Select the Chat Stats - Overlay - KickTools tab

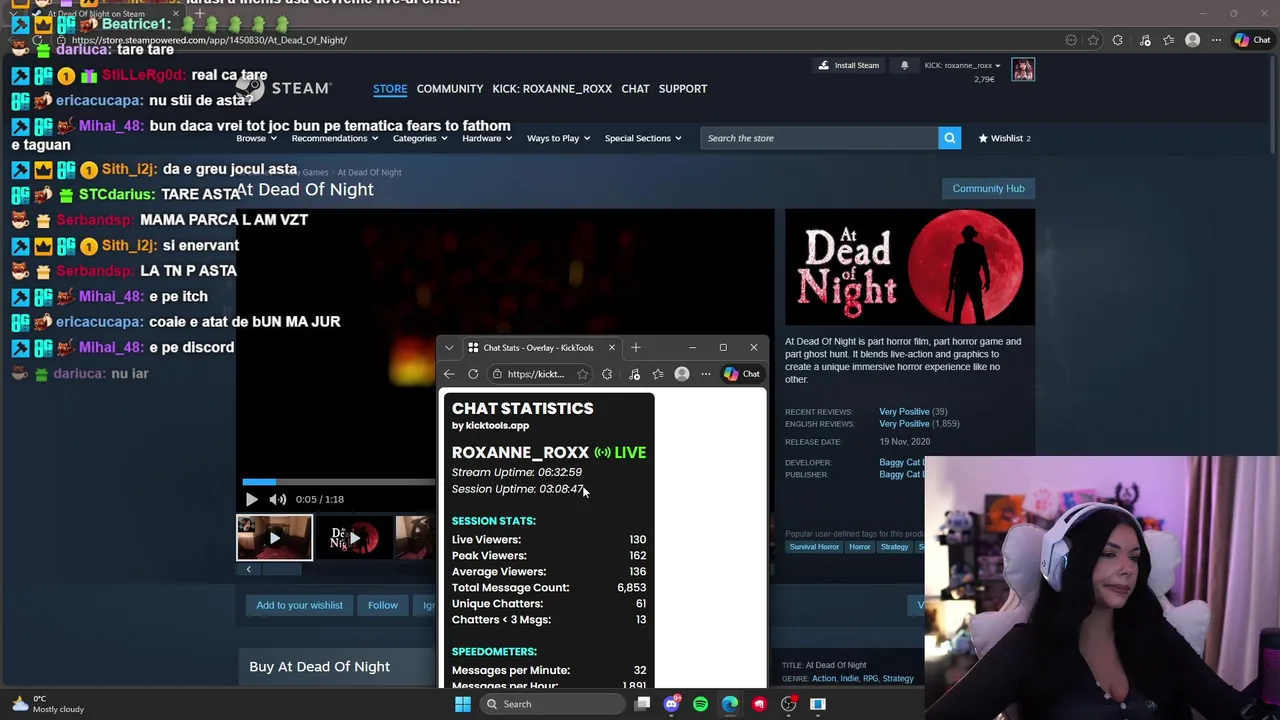click(x=540, y=348)
